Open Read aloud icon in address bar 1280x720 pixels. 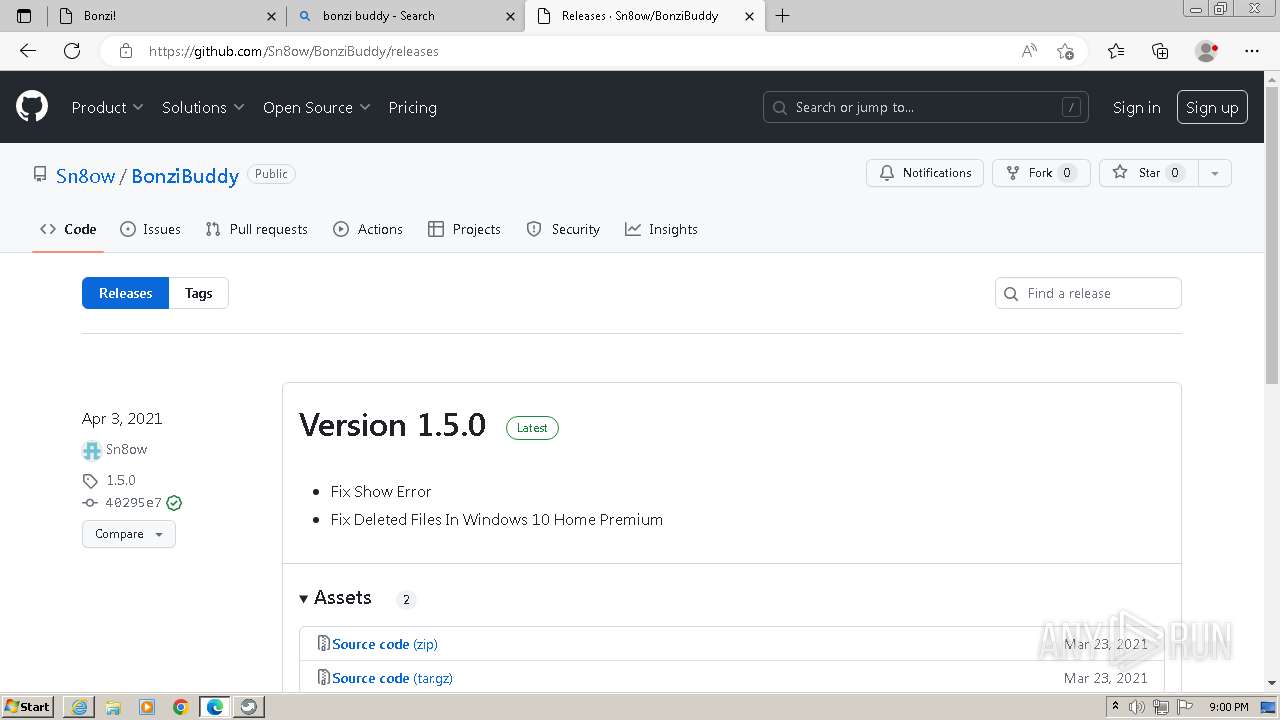tap(1028, 51)
